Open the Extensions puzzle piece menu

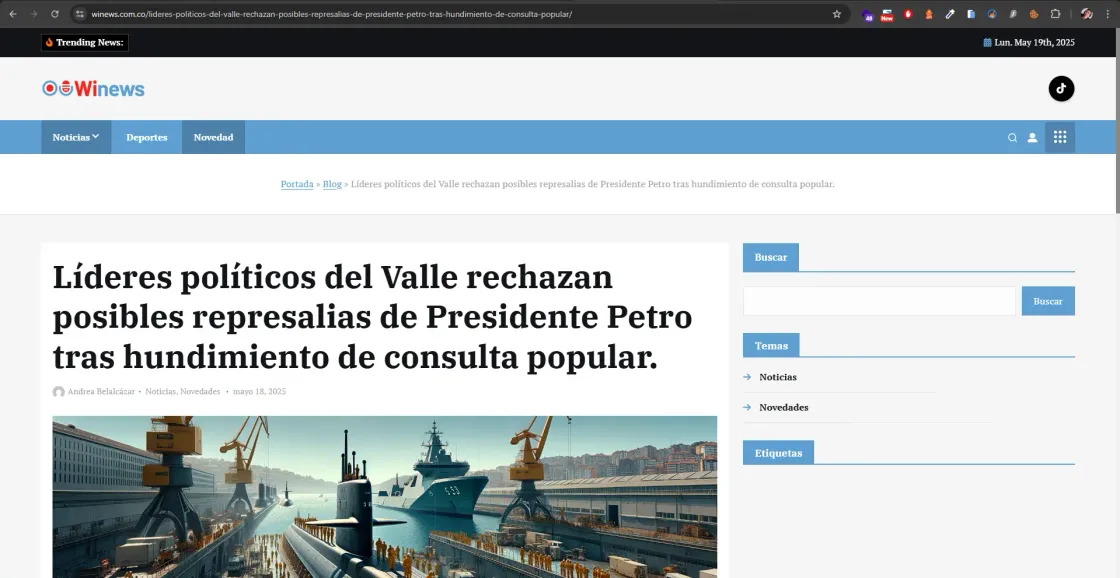[1055, 14]
